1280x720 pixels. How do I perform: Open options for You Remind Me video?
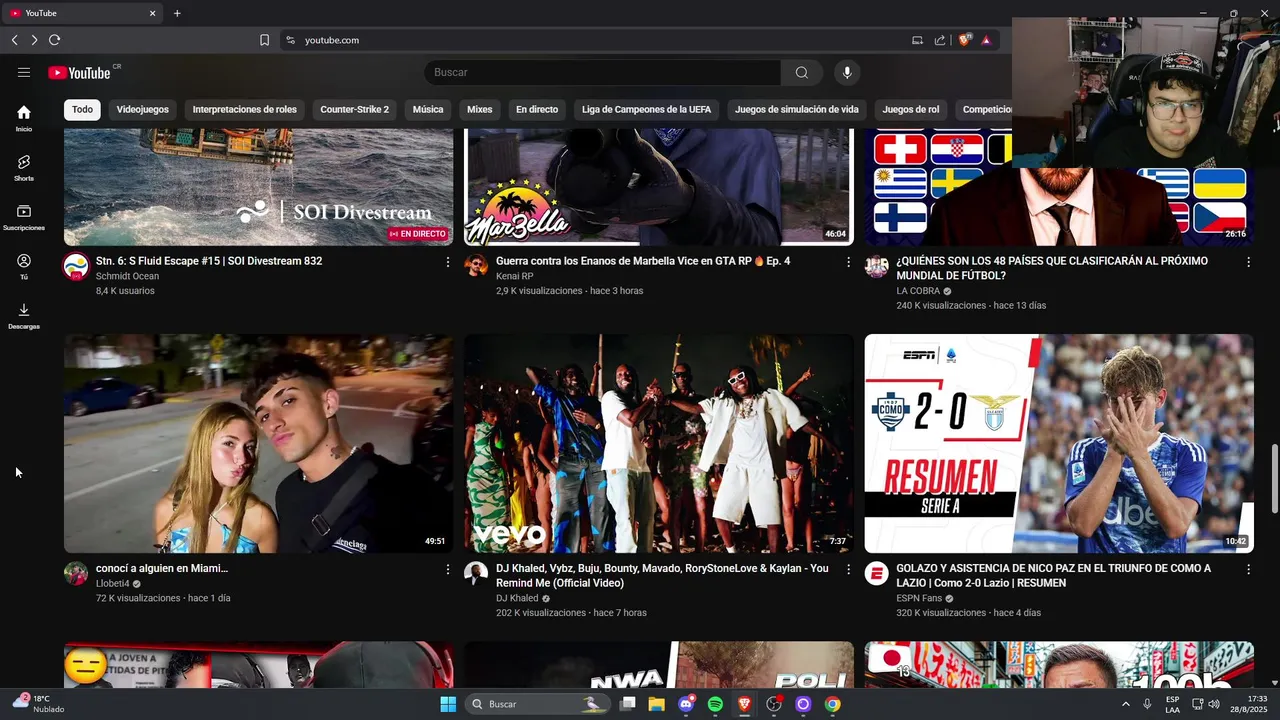848,569
